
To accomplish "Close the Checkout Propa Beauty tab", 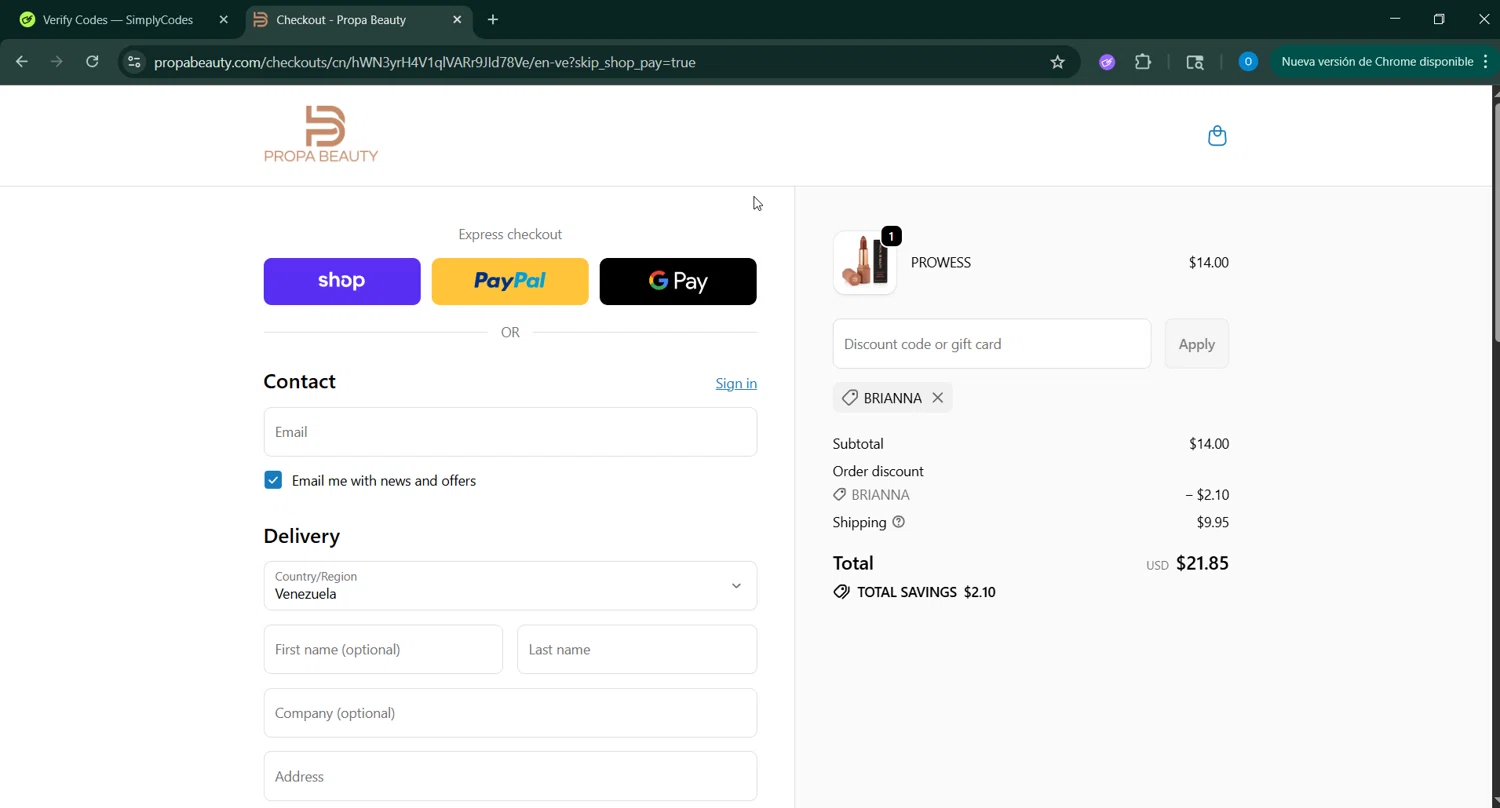I will (x=457, y=19).
